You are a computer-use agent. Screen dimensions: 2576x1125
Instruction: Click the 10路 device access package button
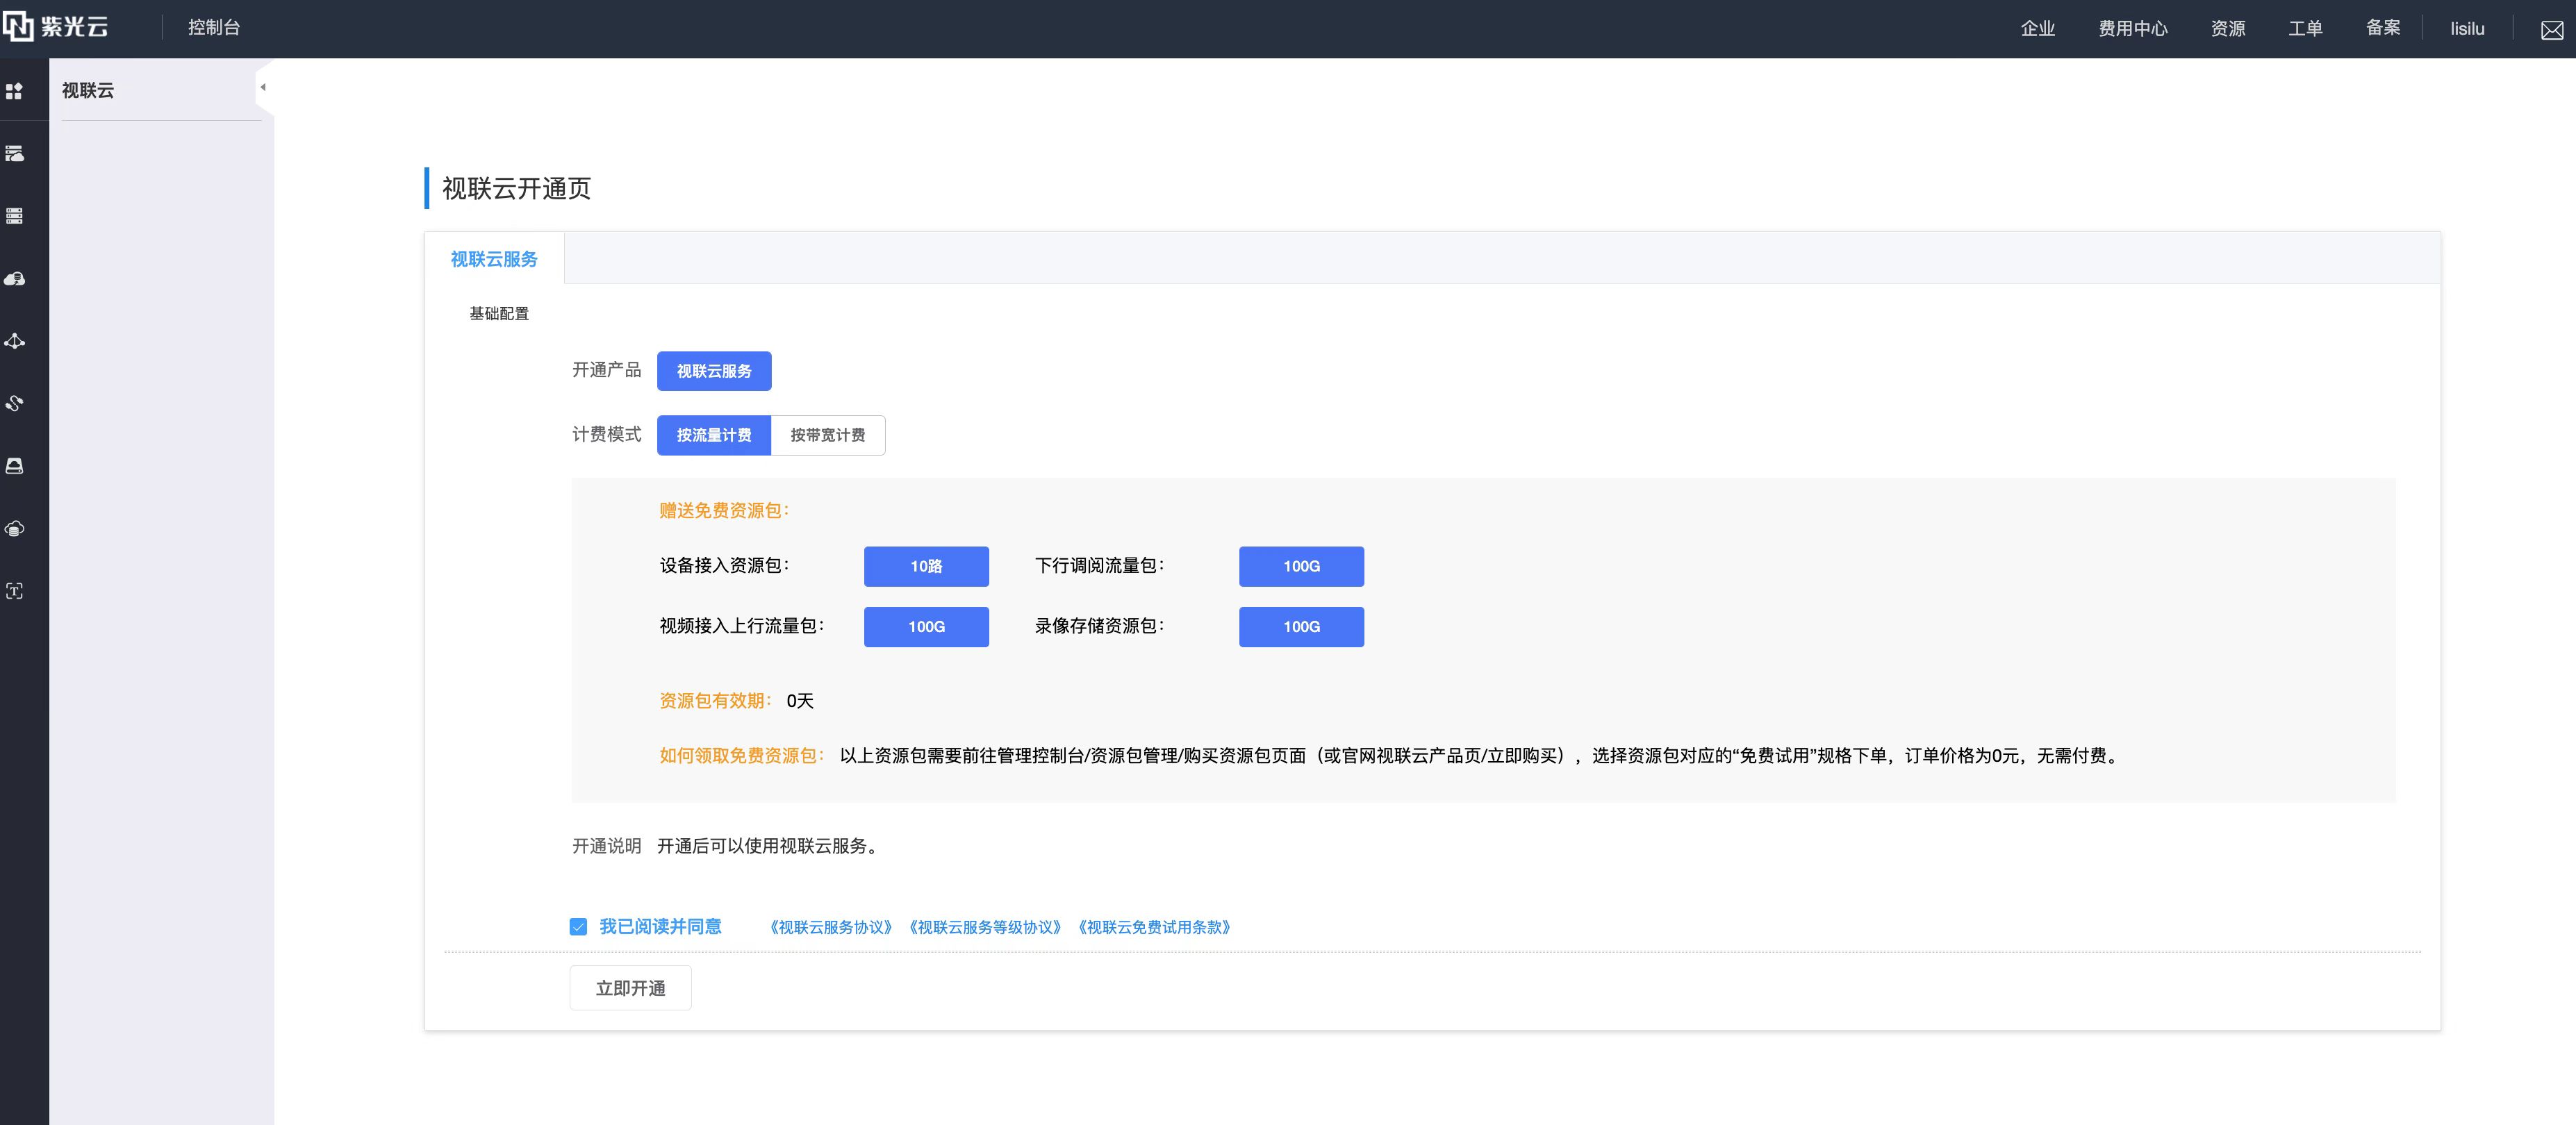pos(926,566)
